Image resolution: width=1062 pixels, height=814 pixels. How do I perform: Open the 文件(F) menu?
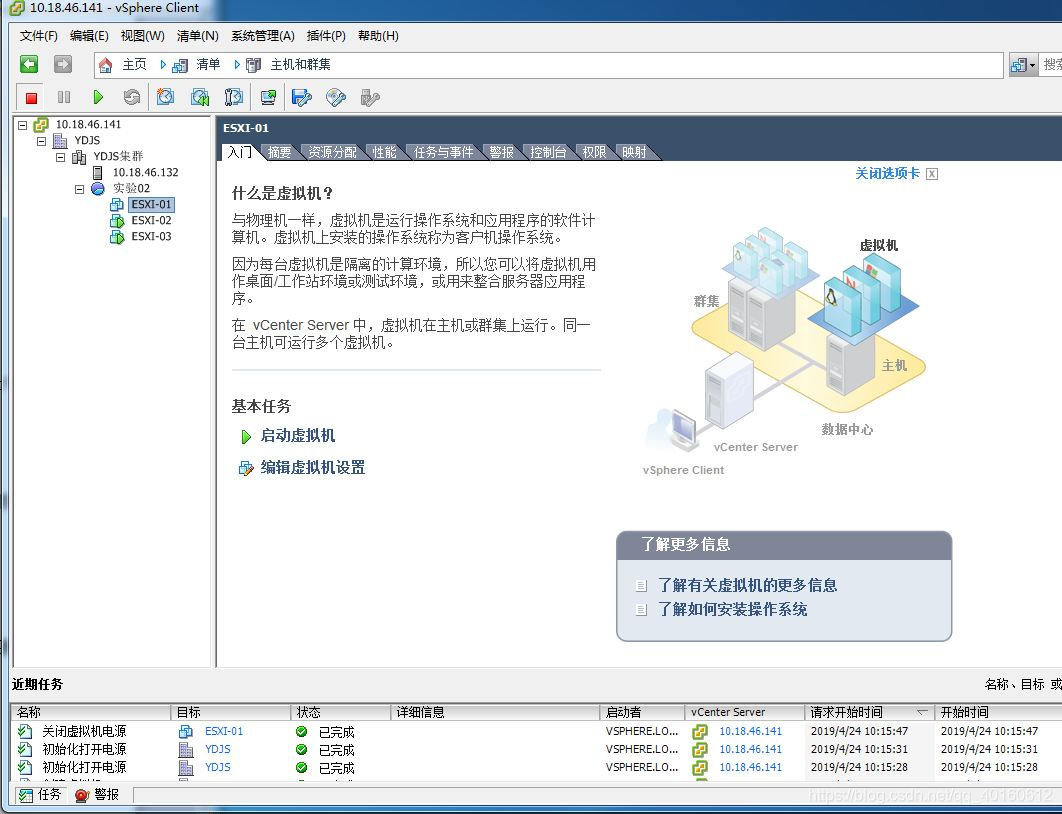tap(39, 36)
